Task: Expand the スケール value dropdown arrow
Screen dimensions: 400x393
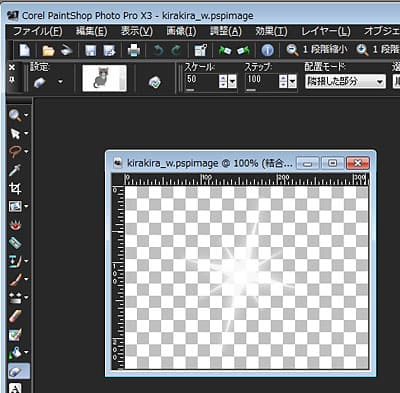Action: pos(233,81)
